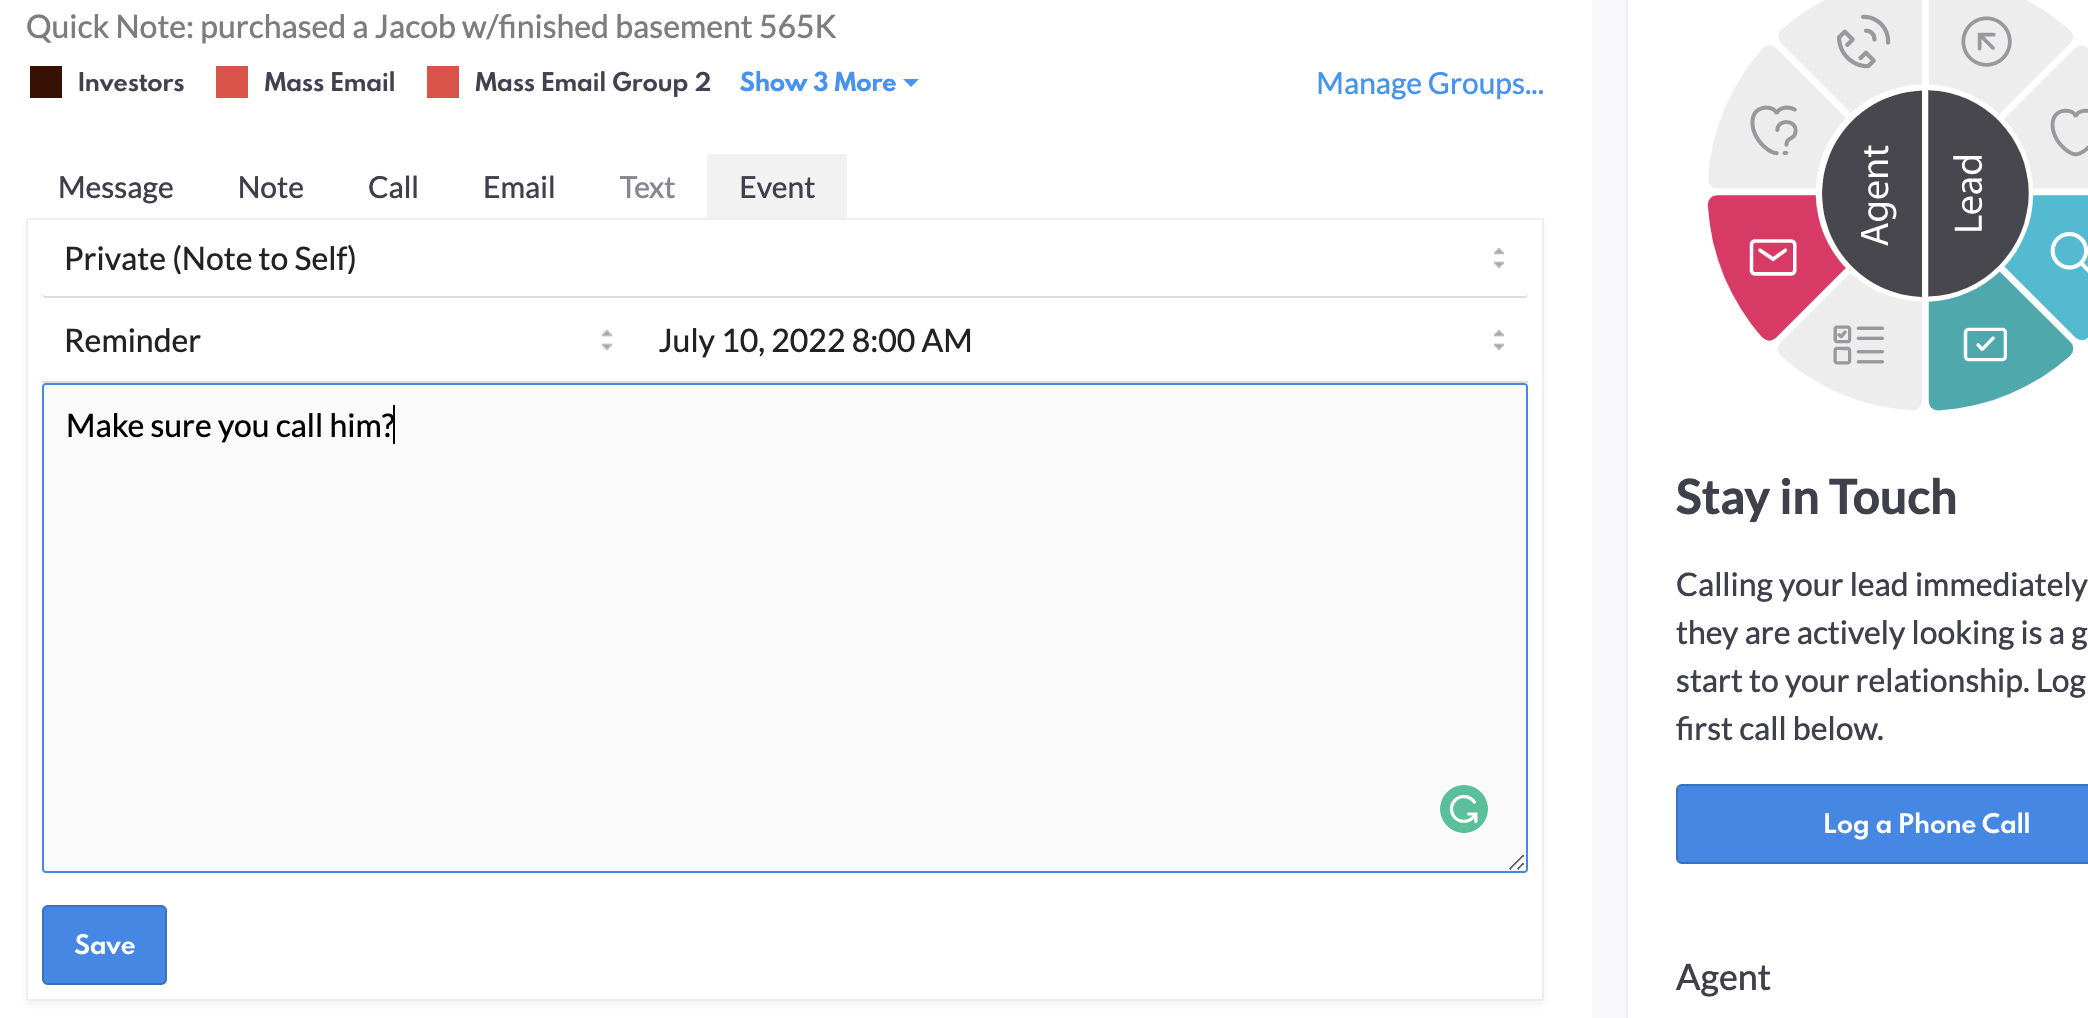Click the teal checkbox wheel segment
The height and width of the screenshot is (1018, 2088).
pos(1985,344)
